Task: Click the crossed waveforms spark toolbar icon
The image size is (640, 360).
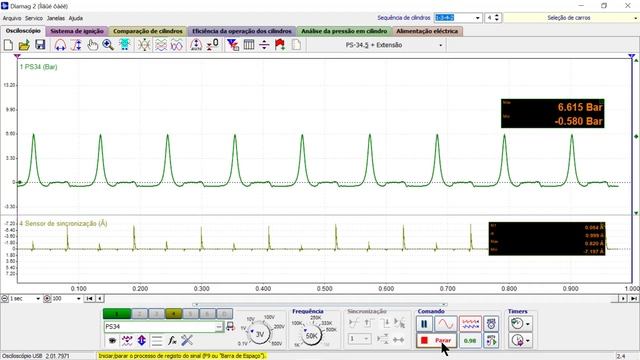Action: click(x=144, y=45)
